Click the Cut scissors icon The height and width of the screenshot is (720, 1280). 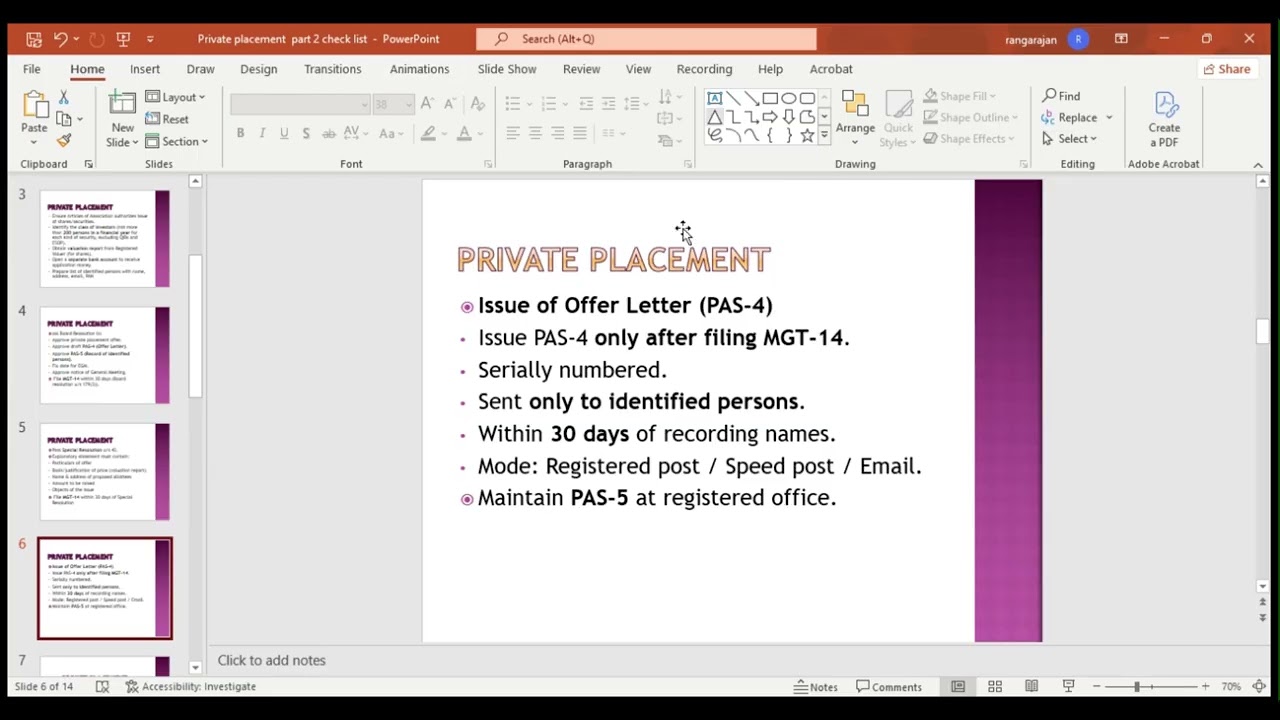click(x=63, y=97)
